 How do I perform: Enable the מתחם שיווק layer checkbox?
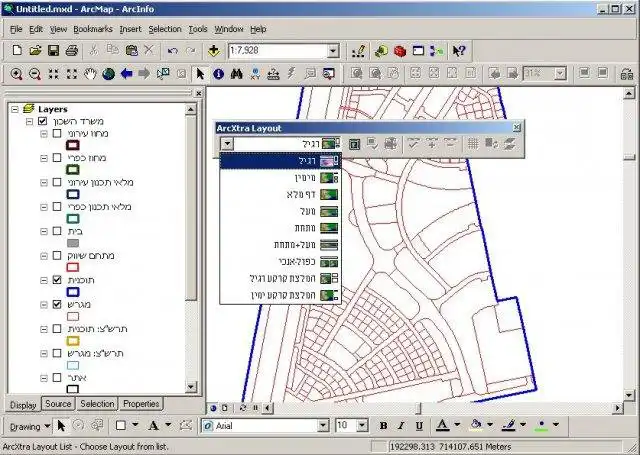coord(57,255)
